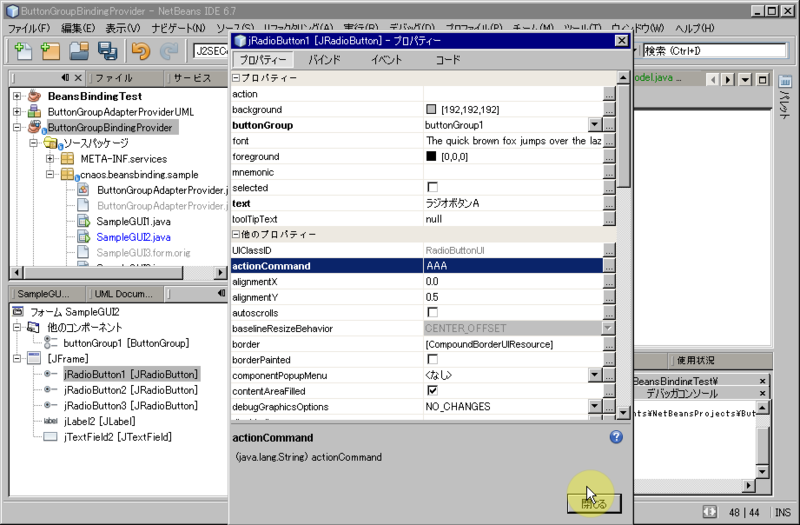Image resolution: width=800 pixels, height=525 pixels.
Task: Uncheck the contentAreaFilled checkbox
Action: 432,390
